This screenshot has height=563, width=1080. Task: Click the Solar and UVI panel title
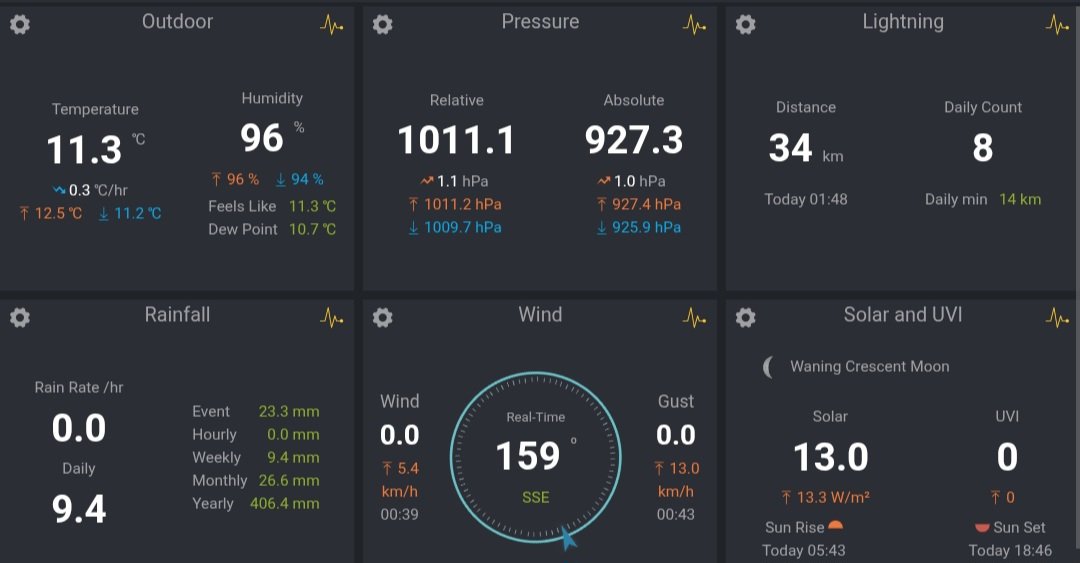pyautogui.click(x=903, y=314)
